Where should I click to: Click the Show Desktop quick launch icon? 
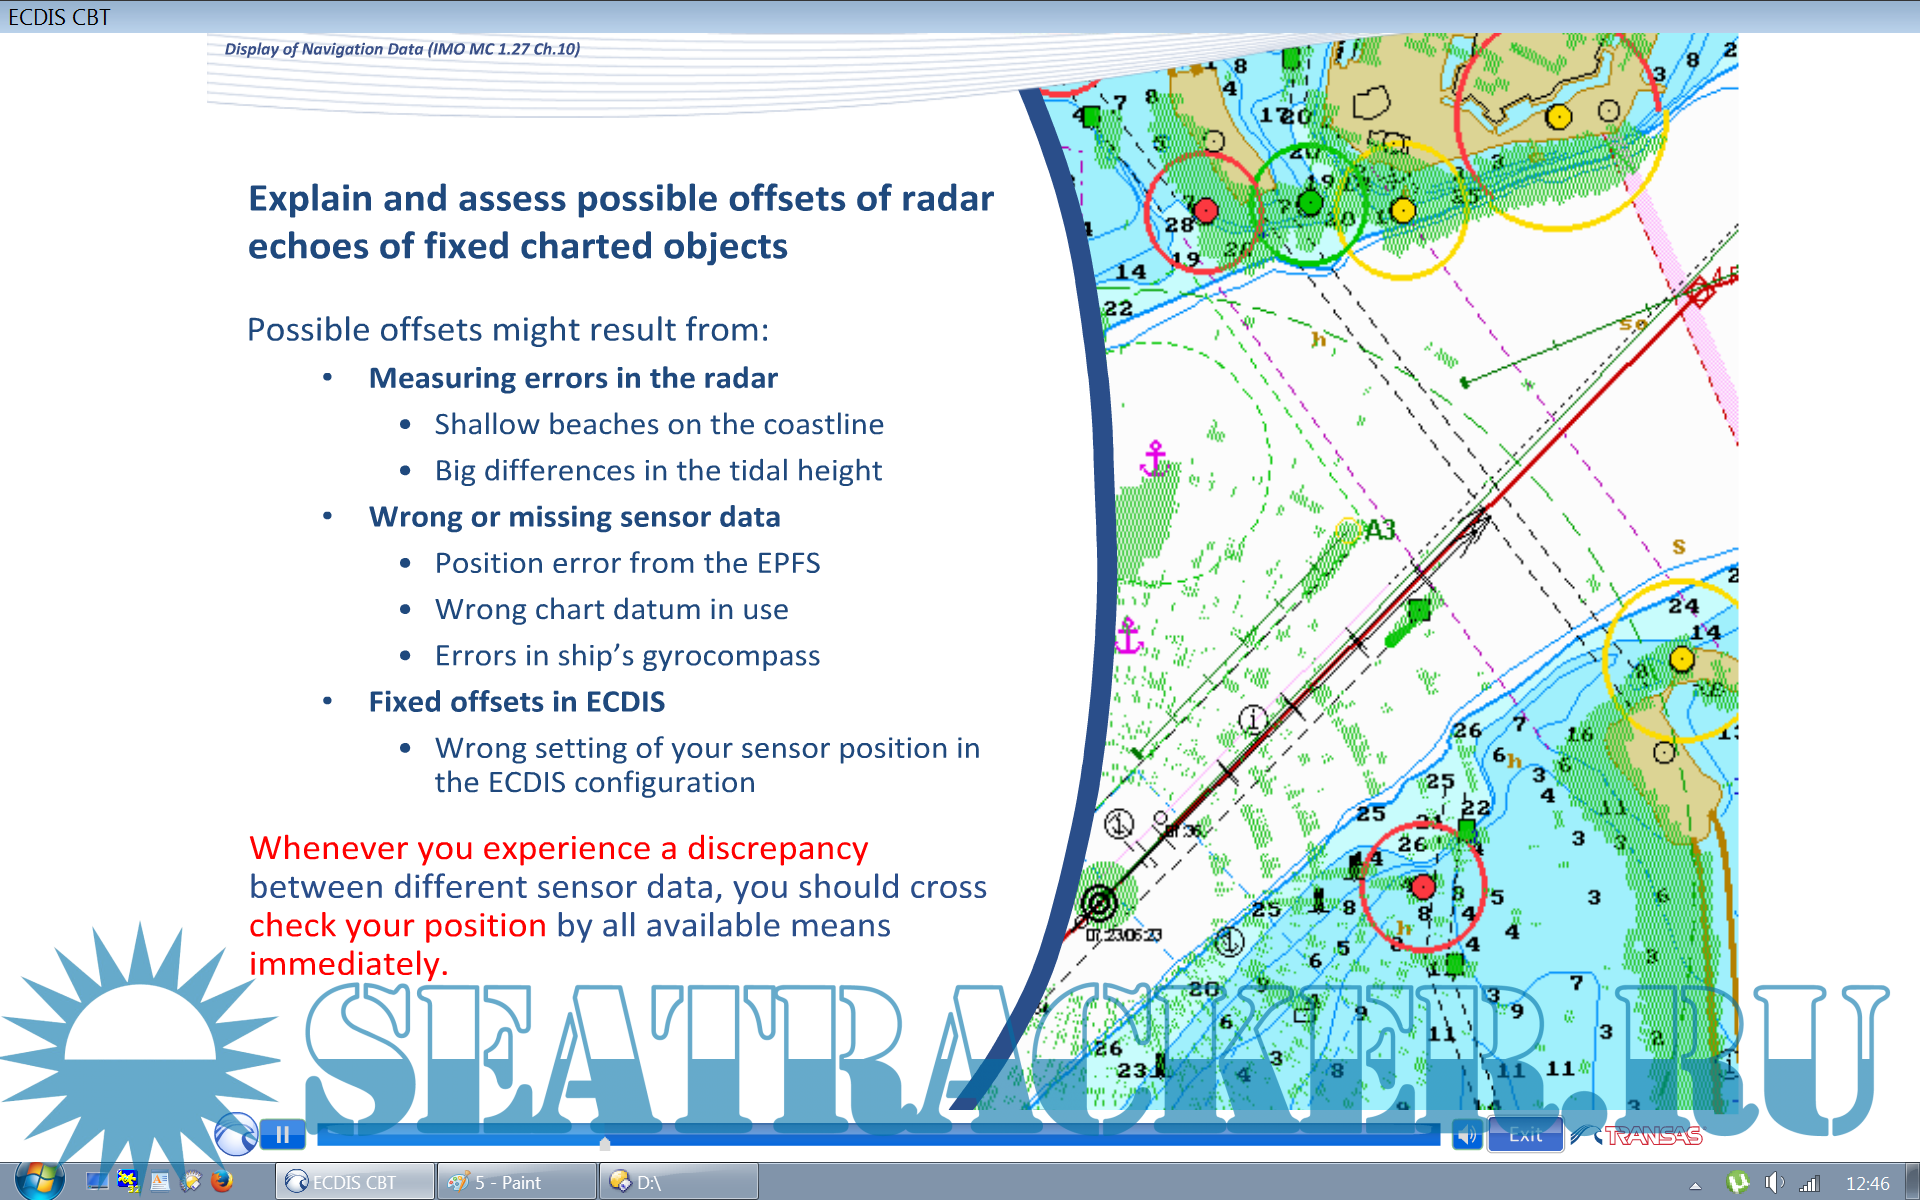[96, 1181]
